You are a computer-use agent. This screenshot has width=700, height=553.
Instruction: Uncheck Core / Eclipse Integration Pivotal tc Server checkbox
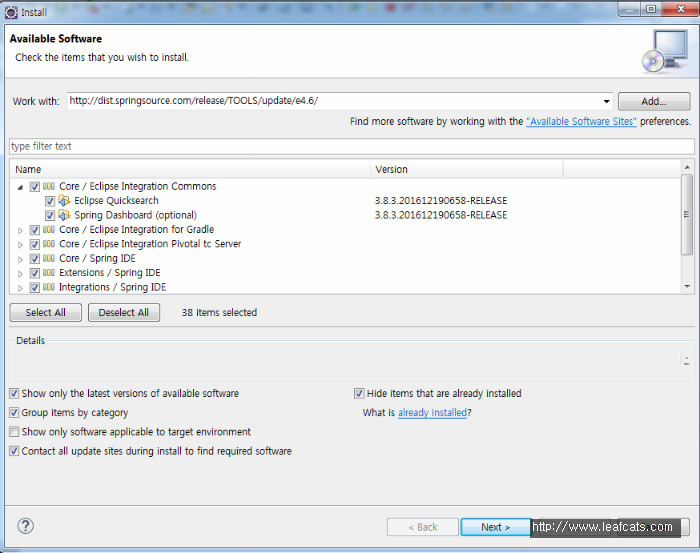click(34, 244)
